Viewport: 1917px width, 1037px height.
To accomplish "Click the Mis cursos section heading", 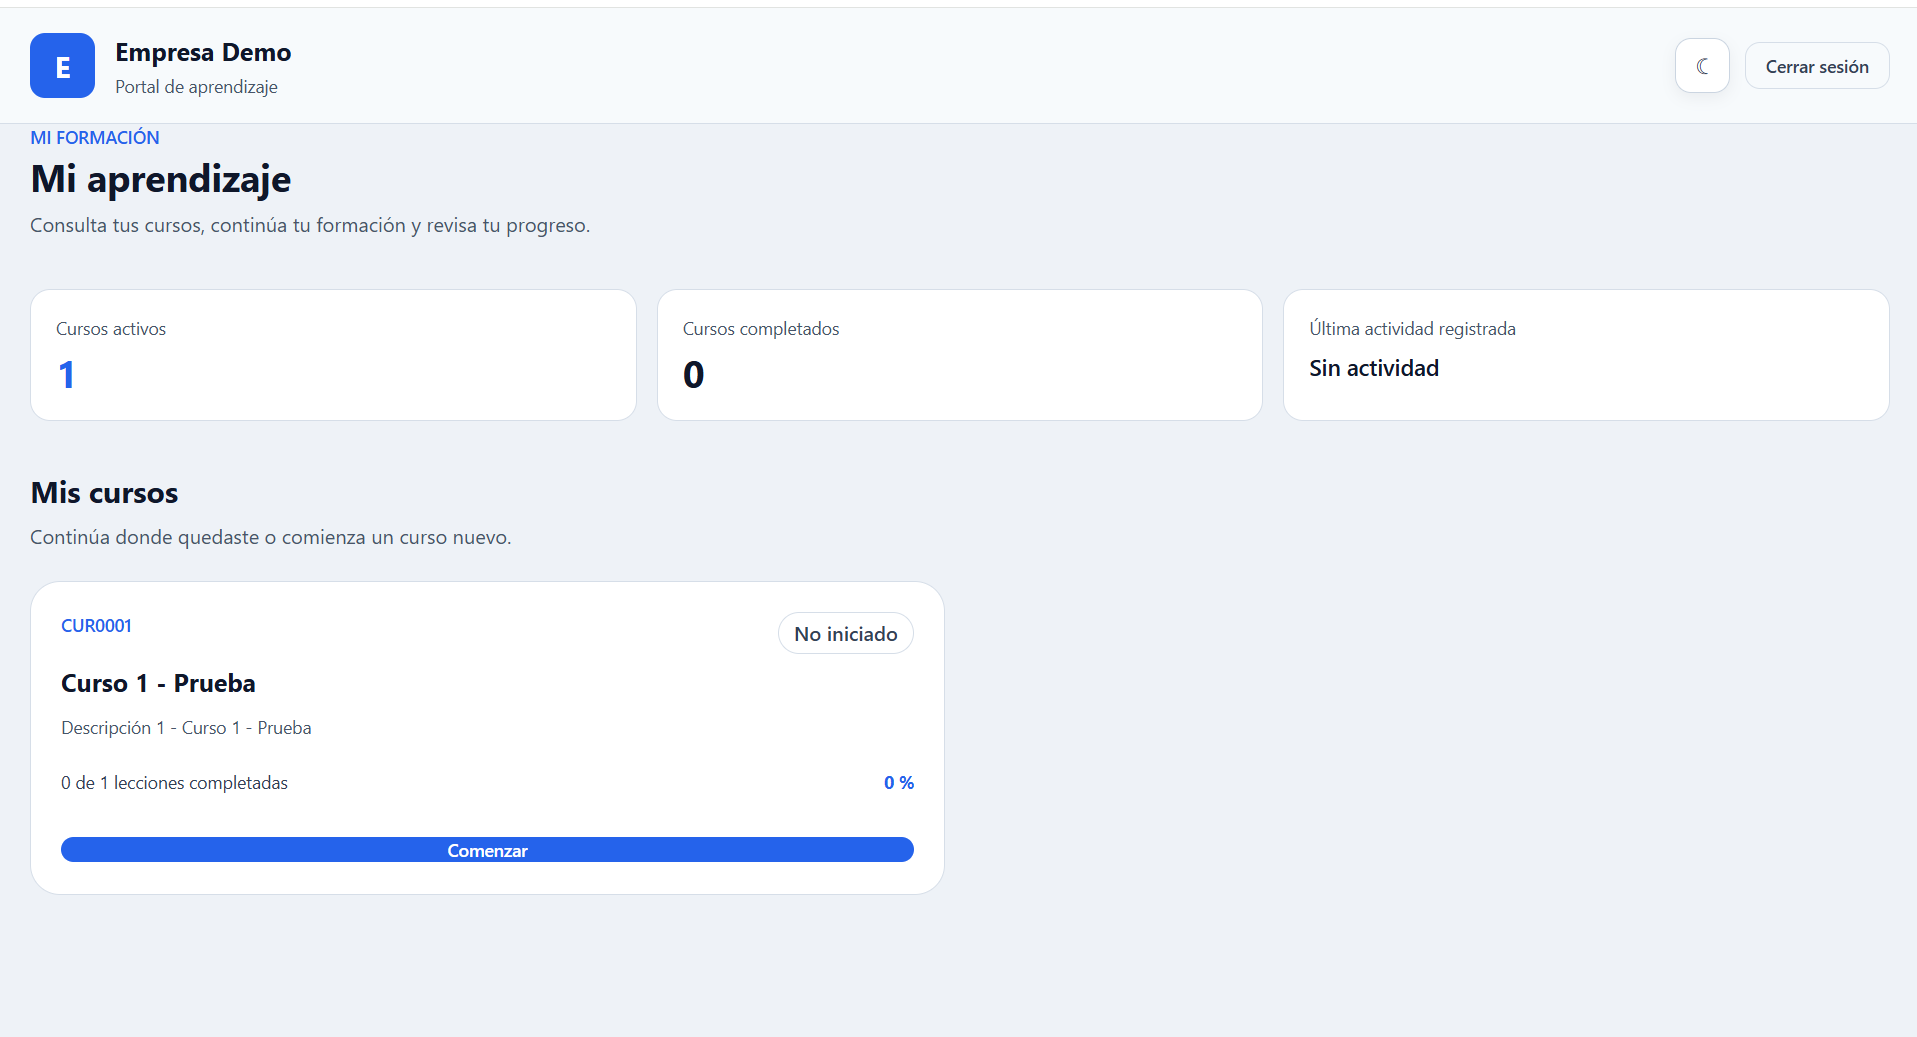I will point(104,493).
